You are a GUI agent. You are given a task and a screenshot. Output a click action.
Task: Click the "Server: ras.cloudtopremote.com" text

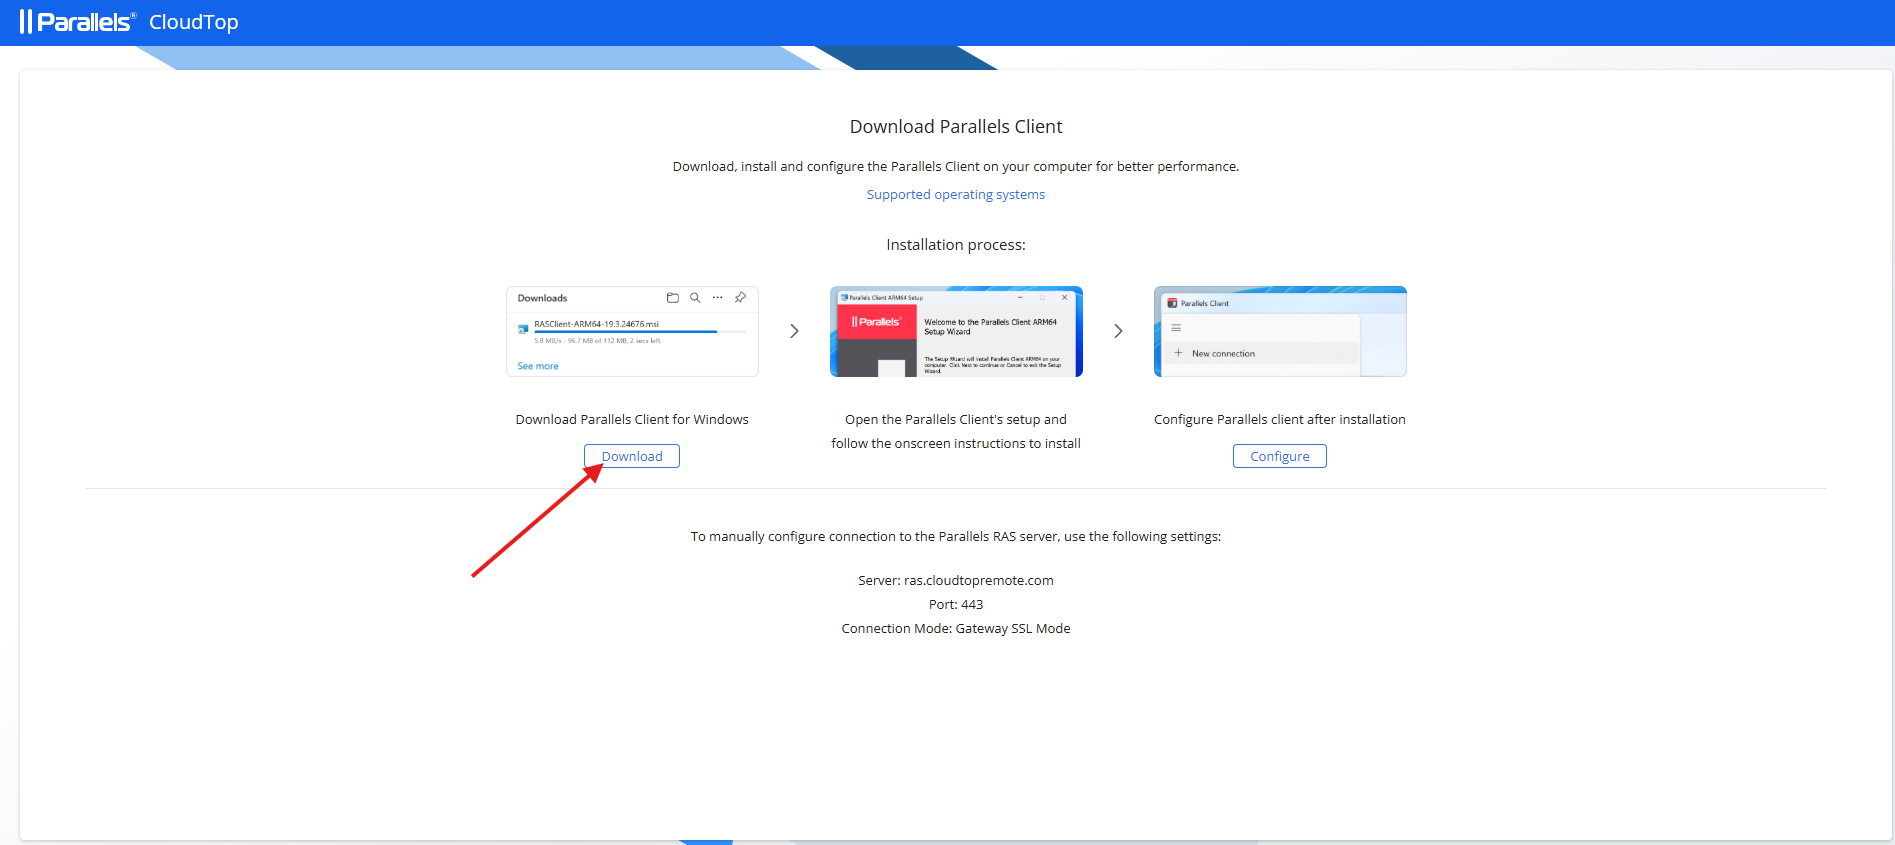click(x=956, y=581)
